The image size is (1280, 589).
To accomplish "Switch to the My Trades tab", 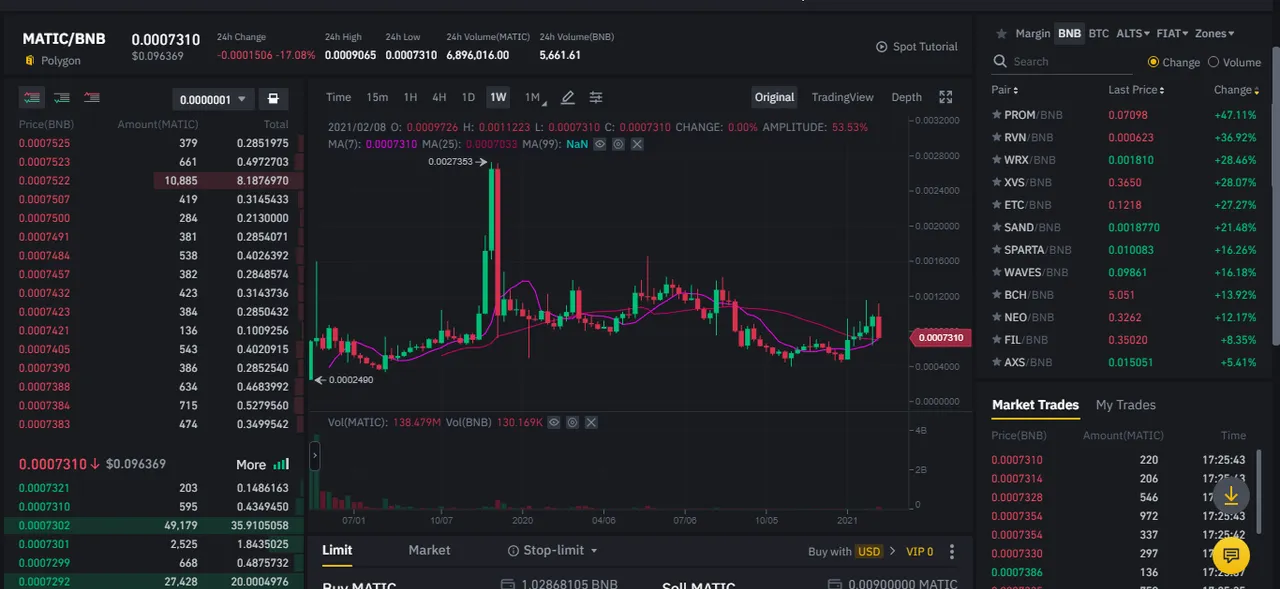I will tap(1126, 405).
